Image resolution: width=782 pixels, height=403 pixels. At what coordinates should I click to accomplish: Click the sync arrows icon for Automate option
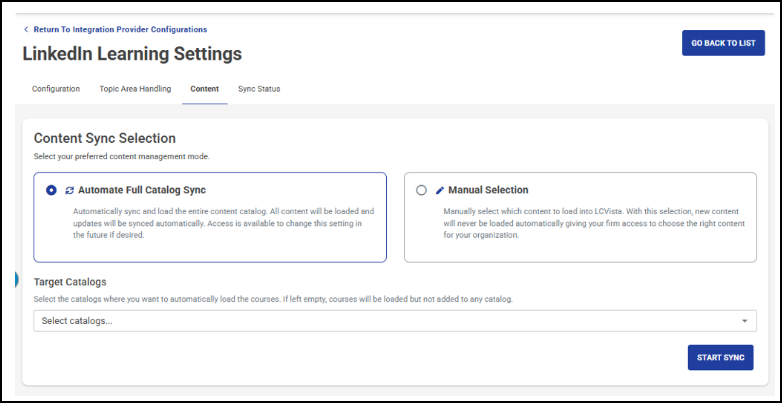click(69, 190)
